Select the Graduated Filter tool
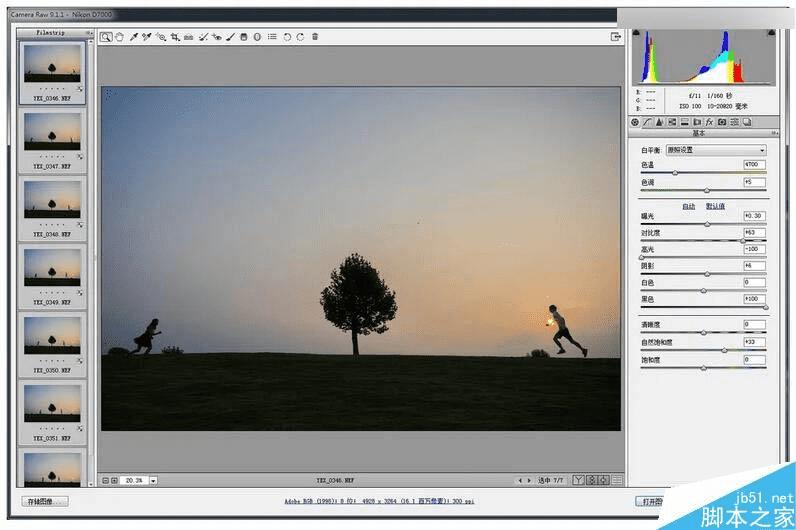 (244, 37)
